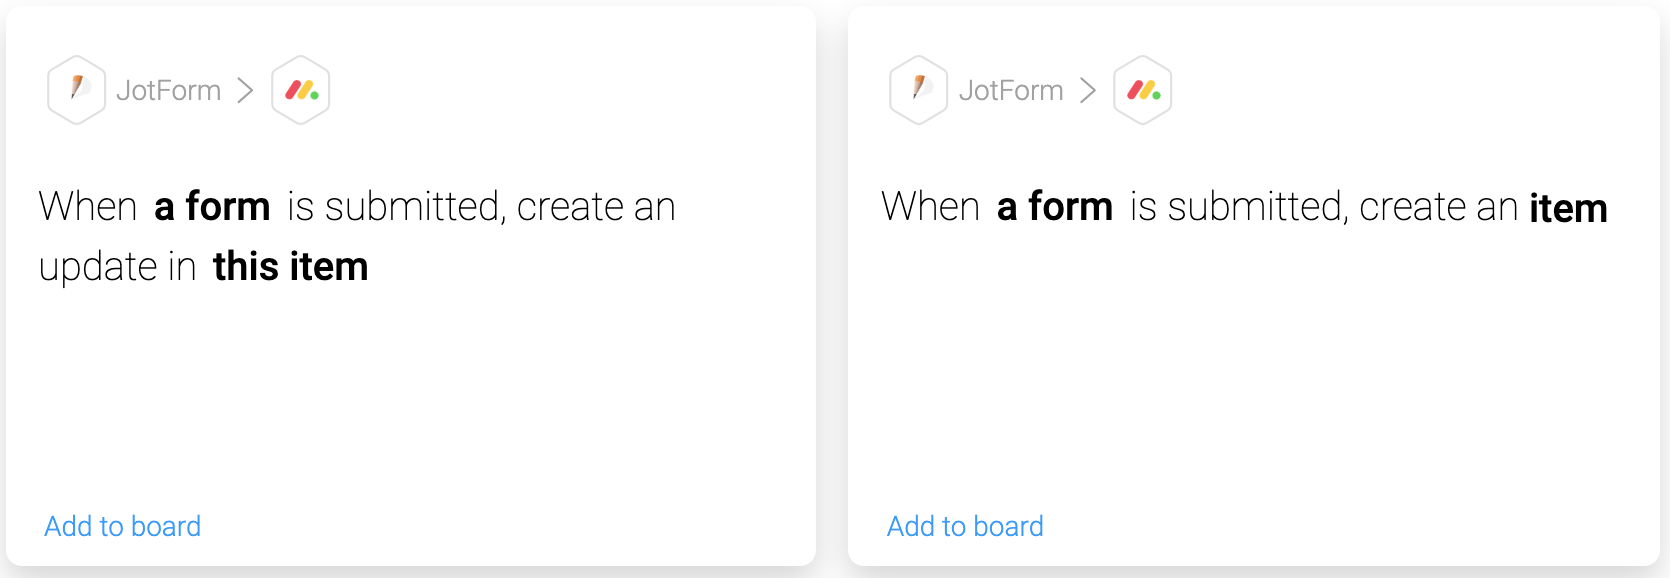Click the JotForm pencil icon in right card

[x=919, y=90]
